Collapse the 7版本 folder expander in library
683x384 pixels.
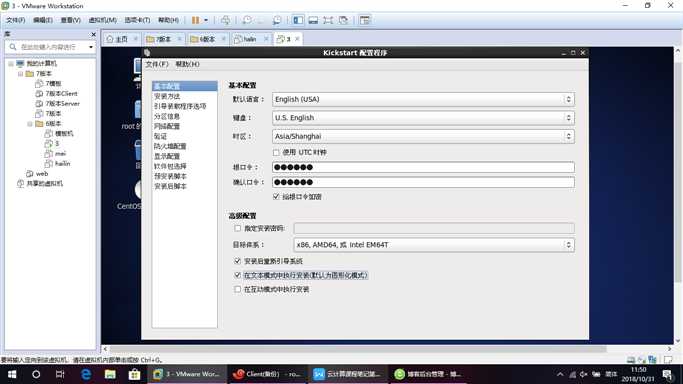pos(20,74)
